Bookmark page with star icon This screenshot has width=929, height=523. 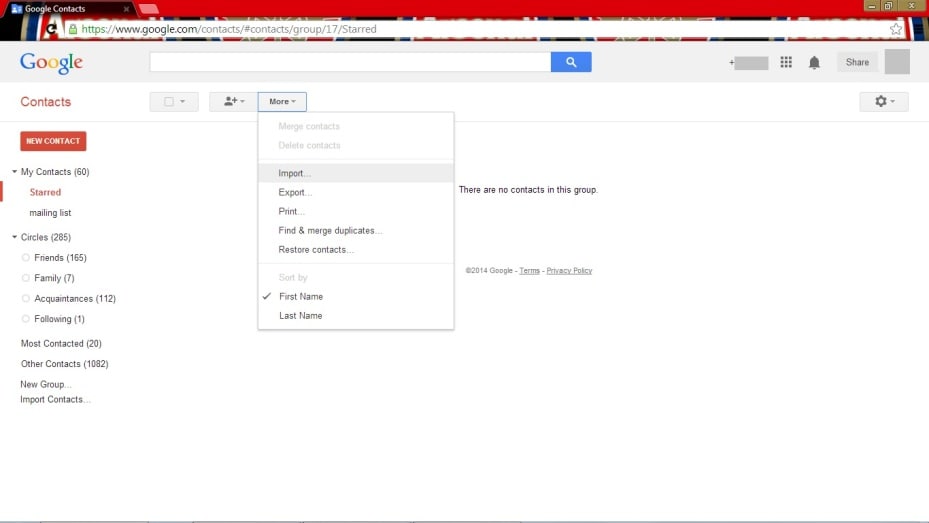pyautogui.click(x=895, y=29)
